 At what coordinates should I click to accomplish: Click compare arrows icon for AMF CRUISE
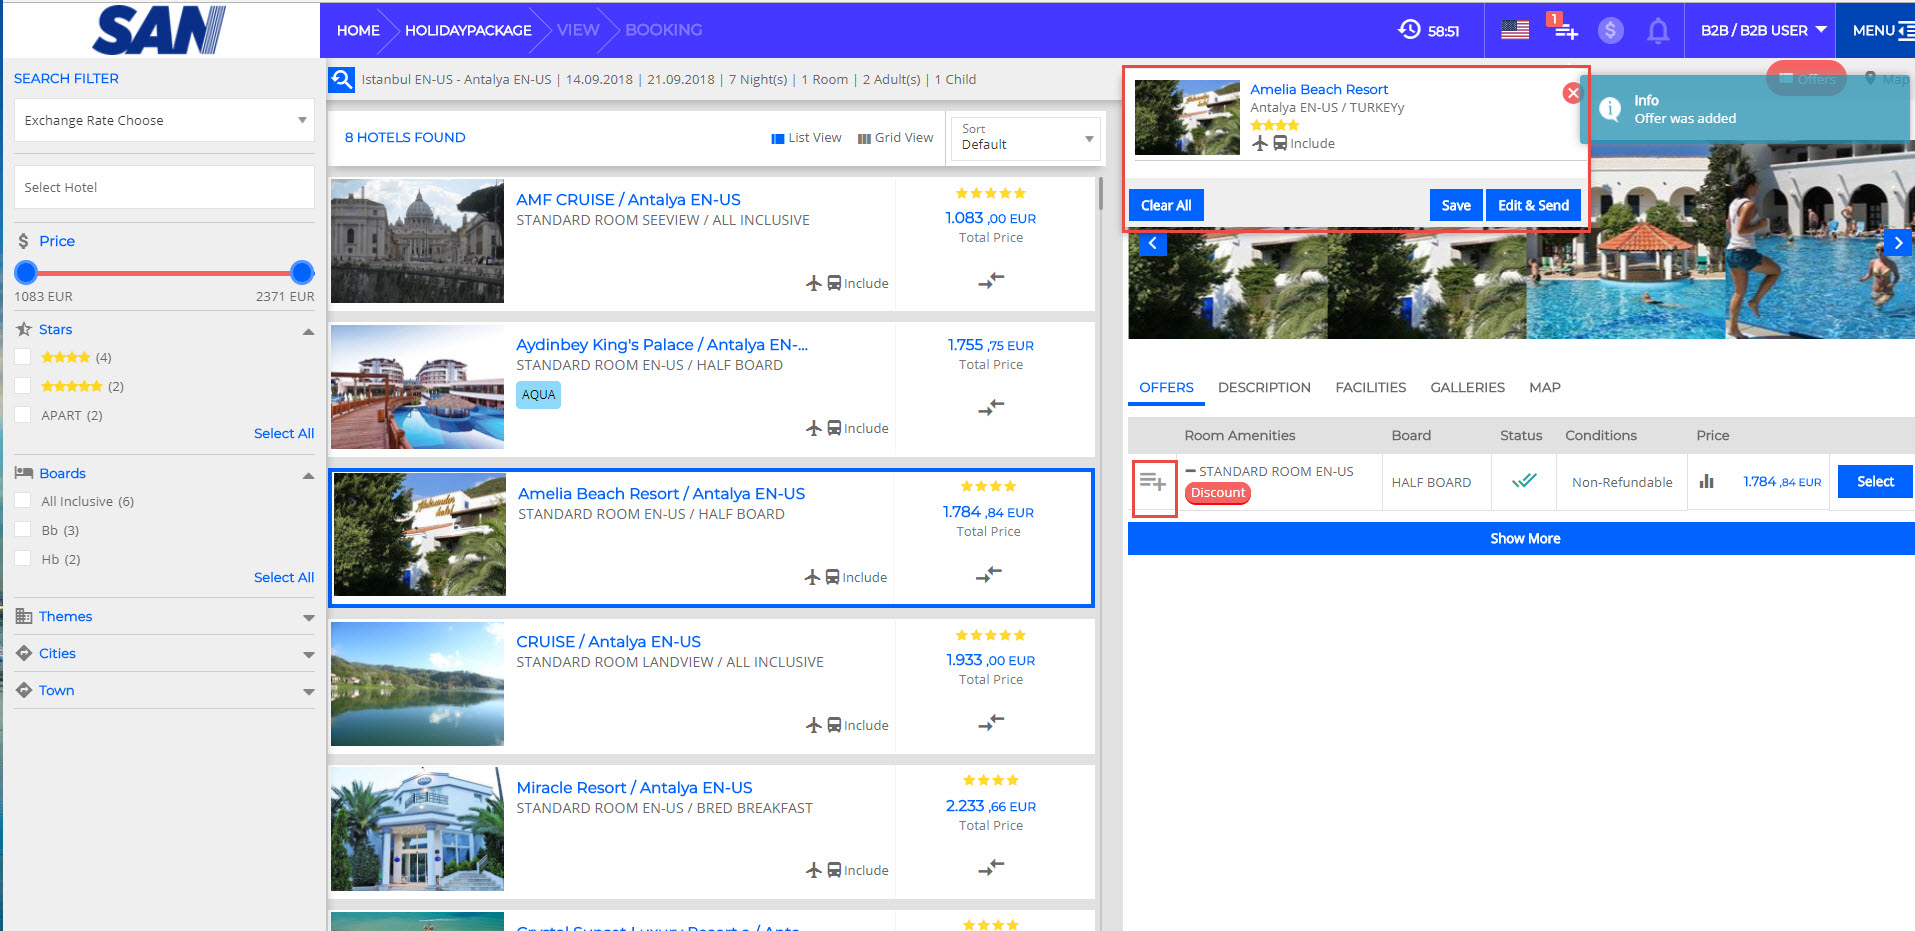pyautogui.click(x=991, y=281)
